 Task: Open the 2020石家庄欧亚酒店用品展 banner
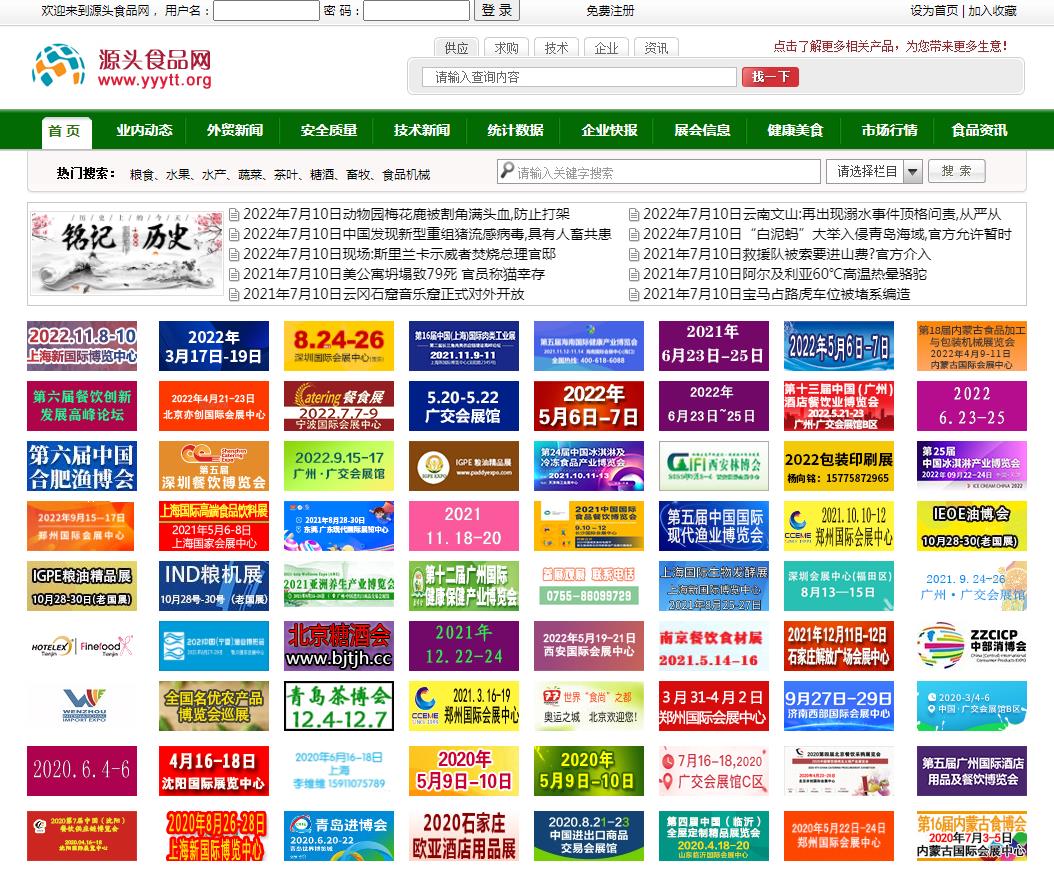464,835
